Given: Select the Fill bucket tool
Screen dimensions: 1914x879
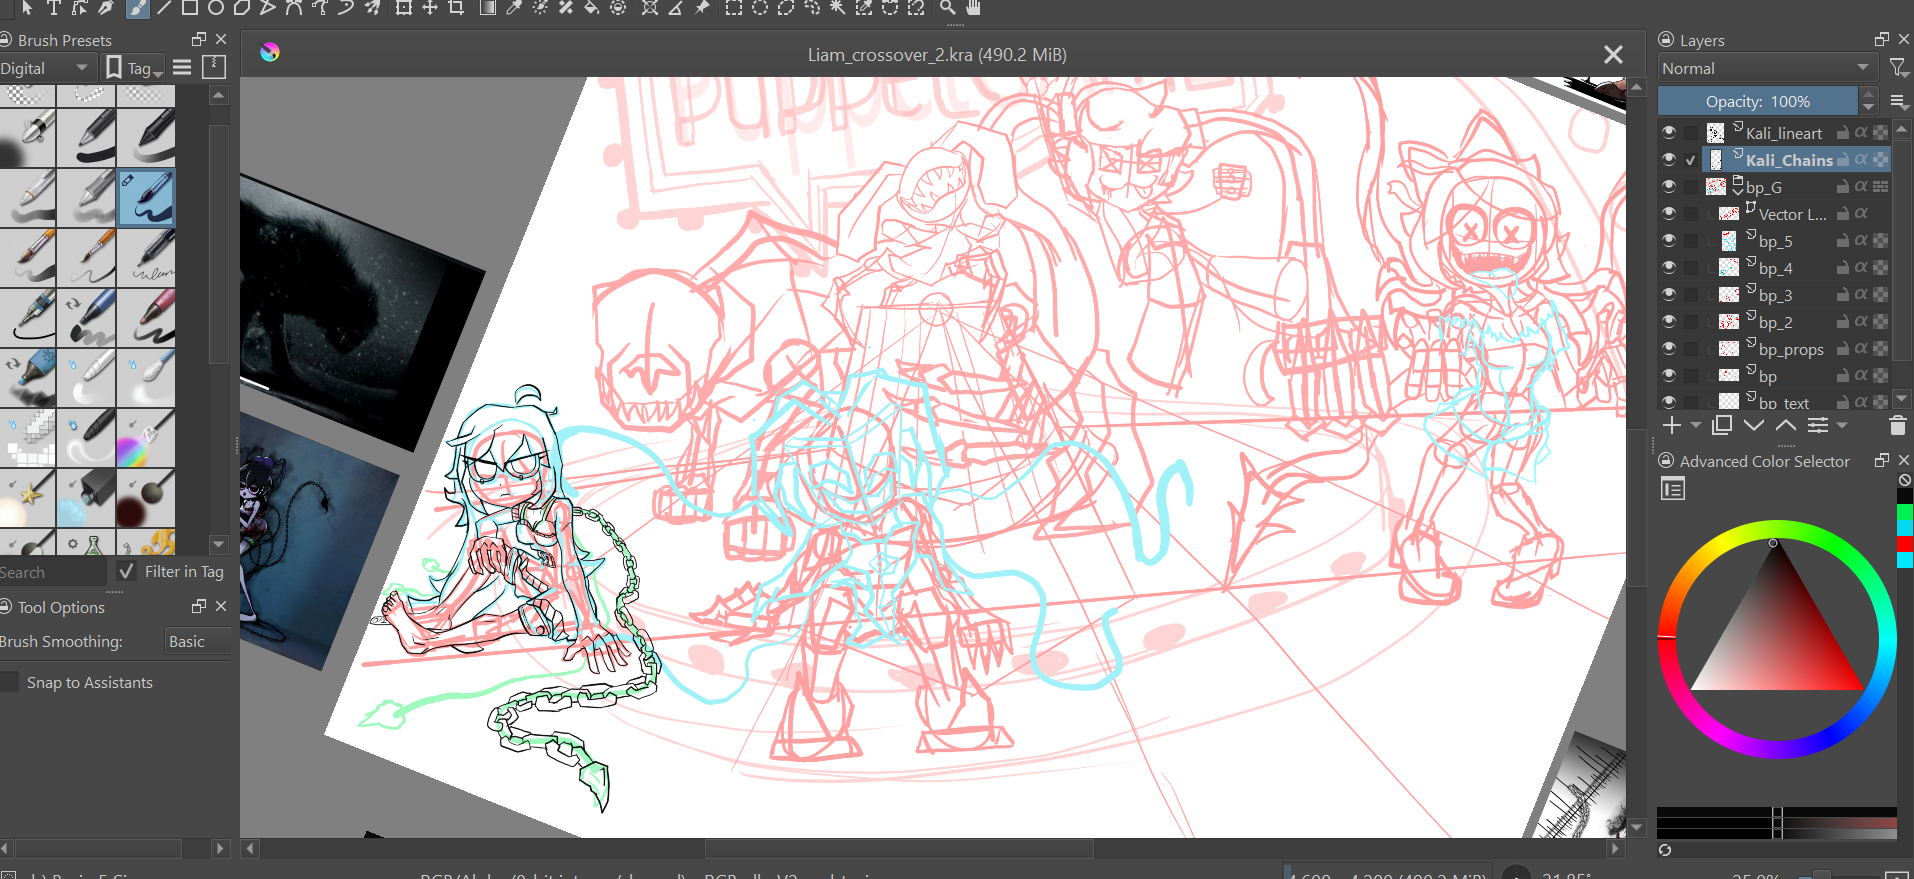Looking at the screenshot, I should click(x=592, y=8).
